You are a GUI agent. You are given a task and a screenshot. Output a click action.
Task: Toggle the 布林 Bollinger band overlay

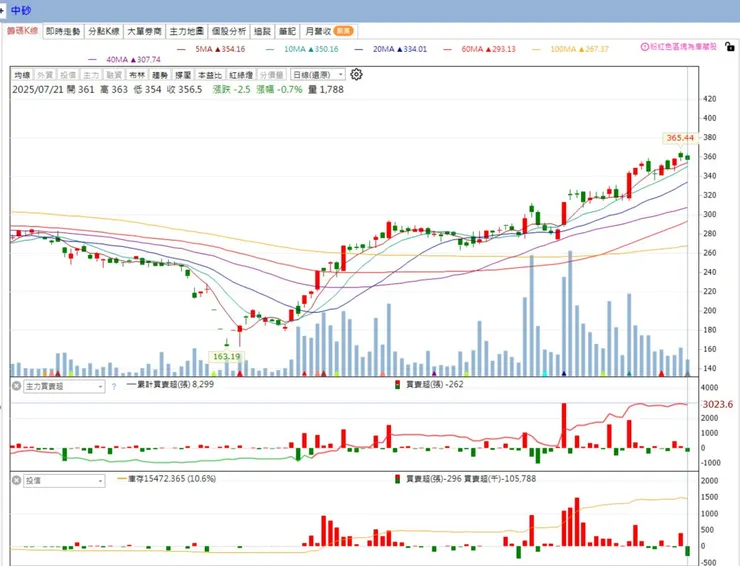pyautogui.click(x=137, y=75)
